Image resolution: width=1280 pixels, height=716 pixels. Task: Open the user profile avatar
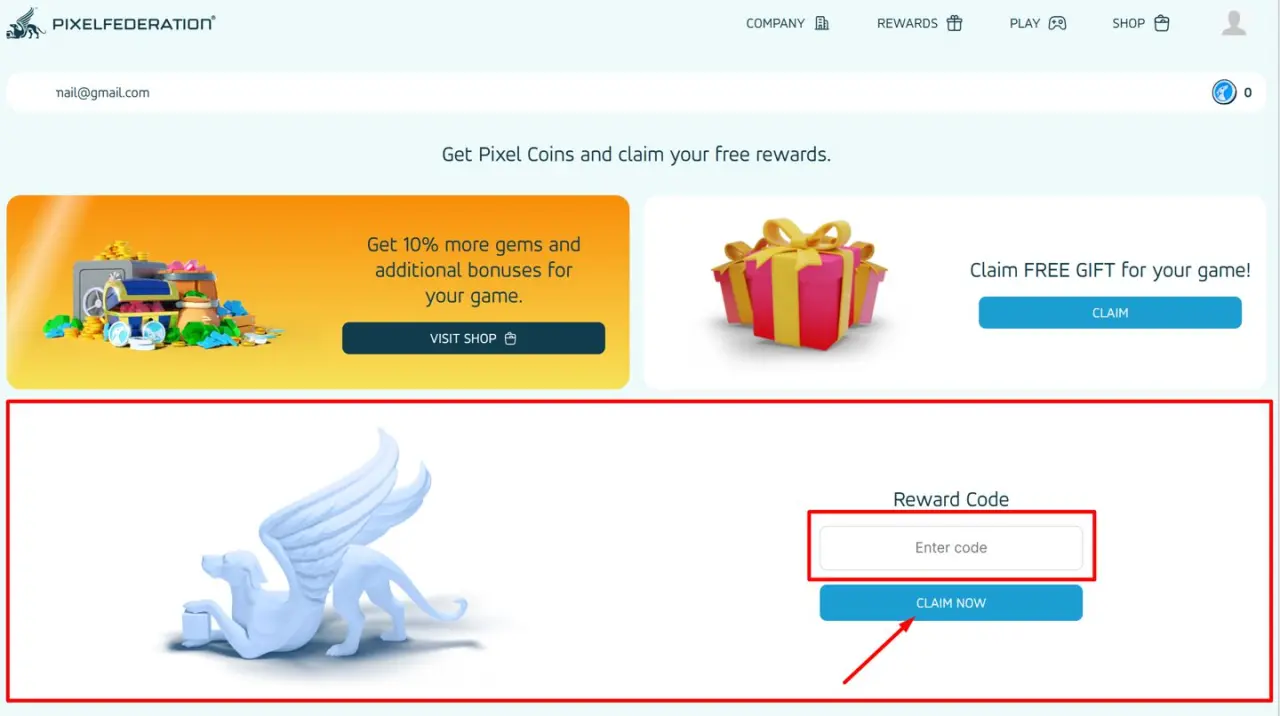click(1234, 23)
